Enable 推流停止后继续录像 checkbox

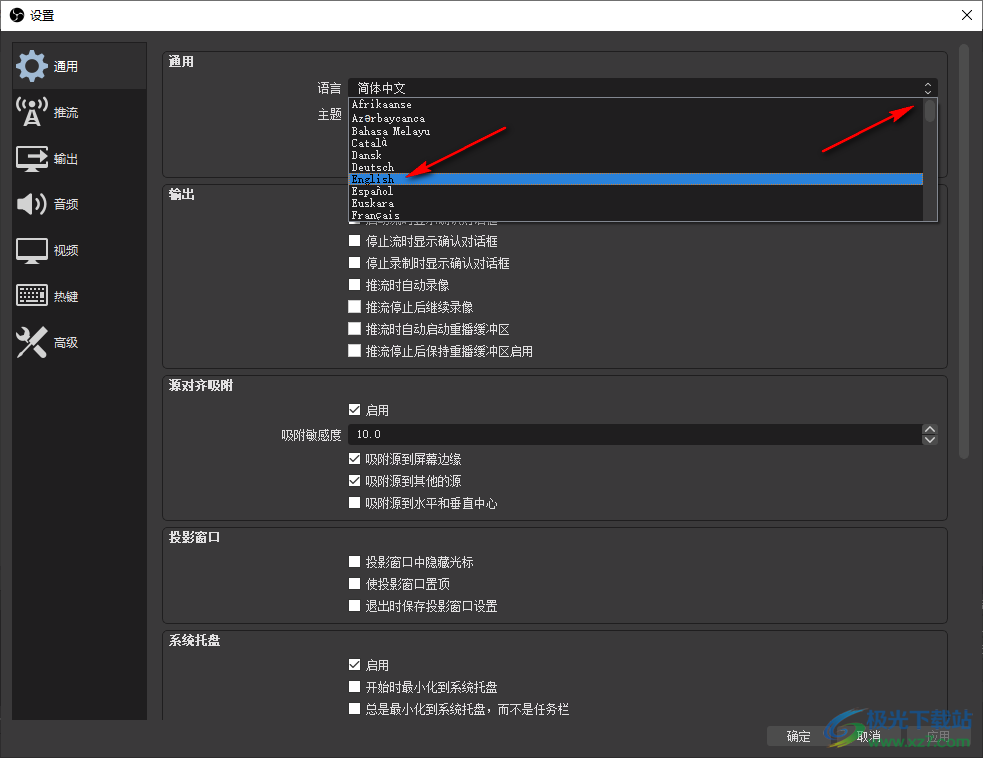point(354,307)
